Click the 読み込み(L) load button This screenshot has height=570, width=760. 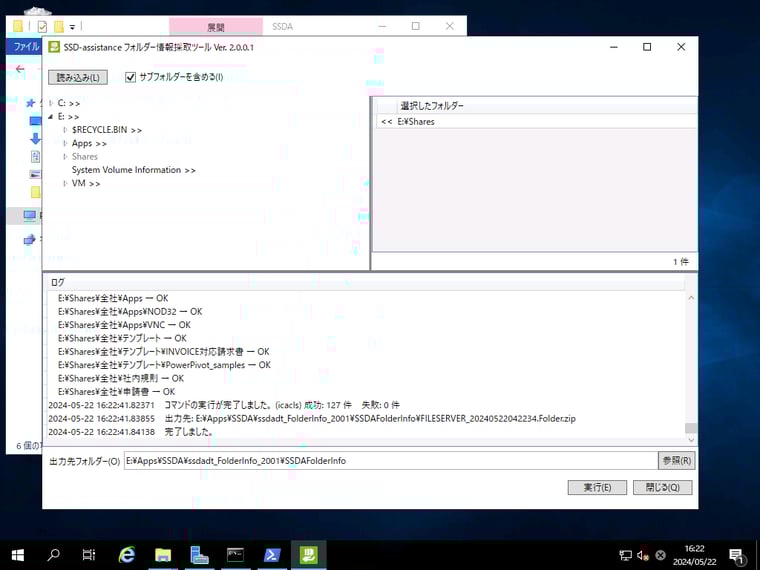click(78, 77)
